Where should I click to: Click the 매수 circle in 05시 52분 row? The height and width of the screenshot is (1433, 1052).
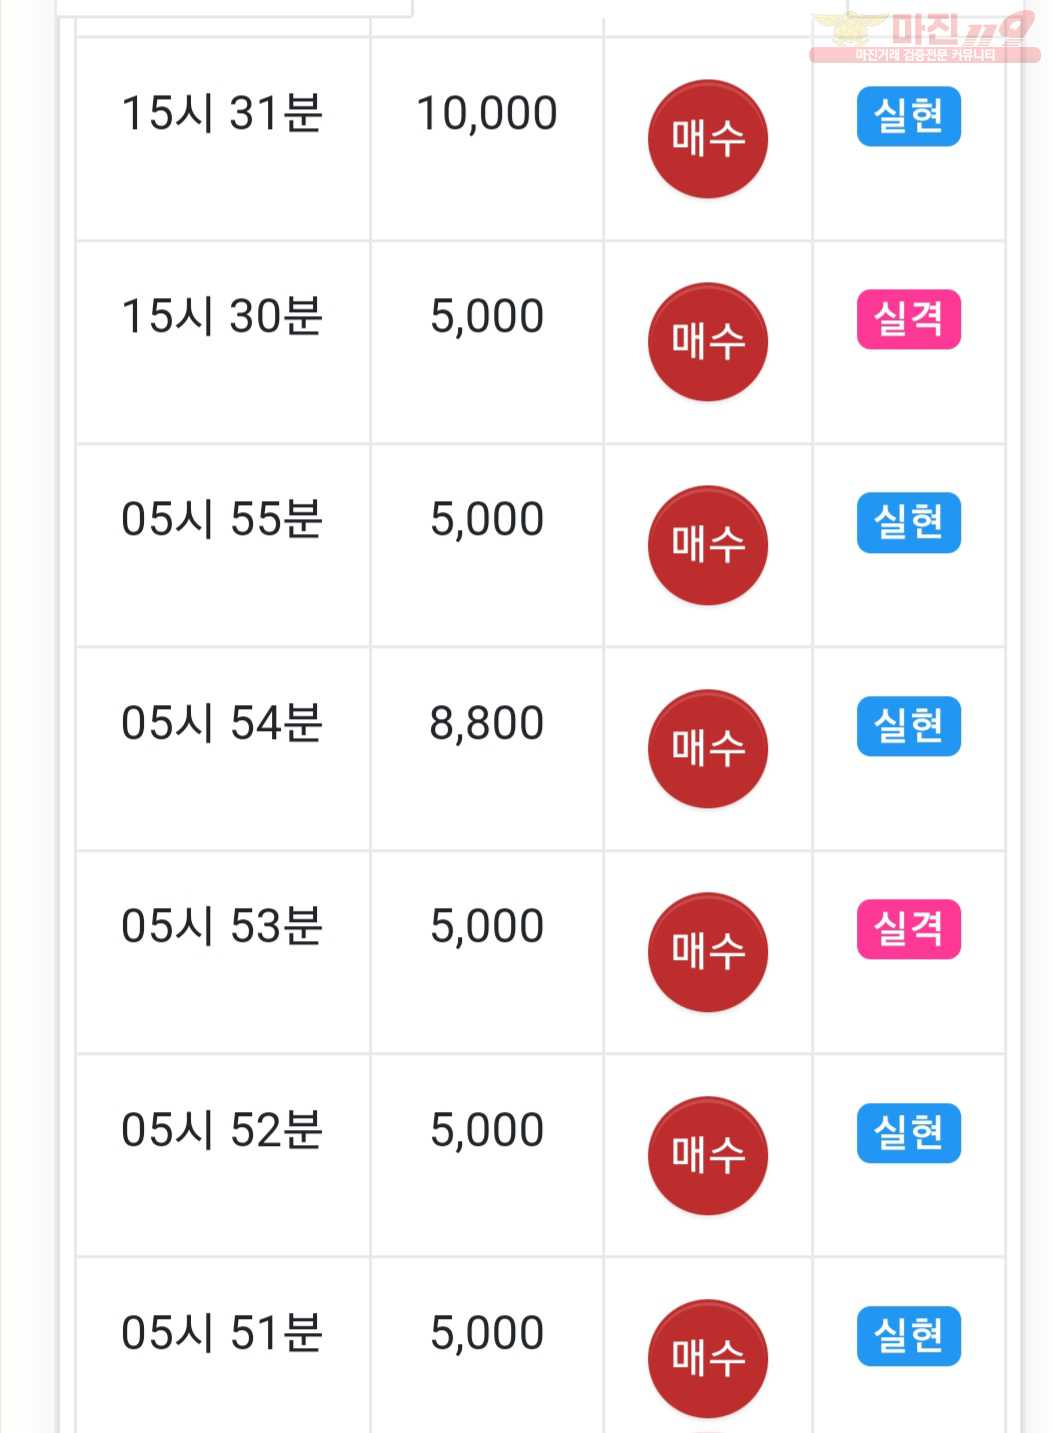coord(708,1155)
